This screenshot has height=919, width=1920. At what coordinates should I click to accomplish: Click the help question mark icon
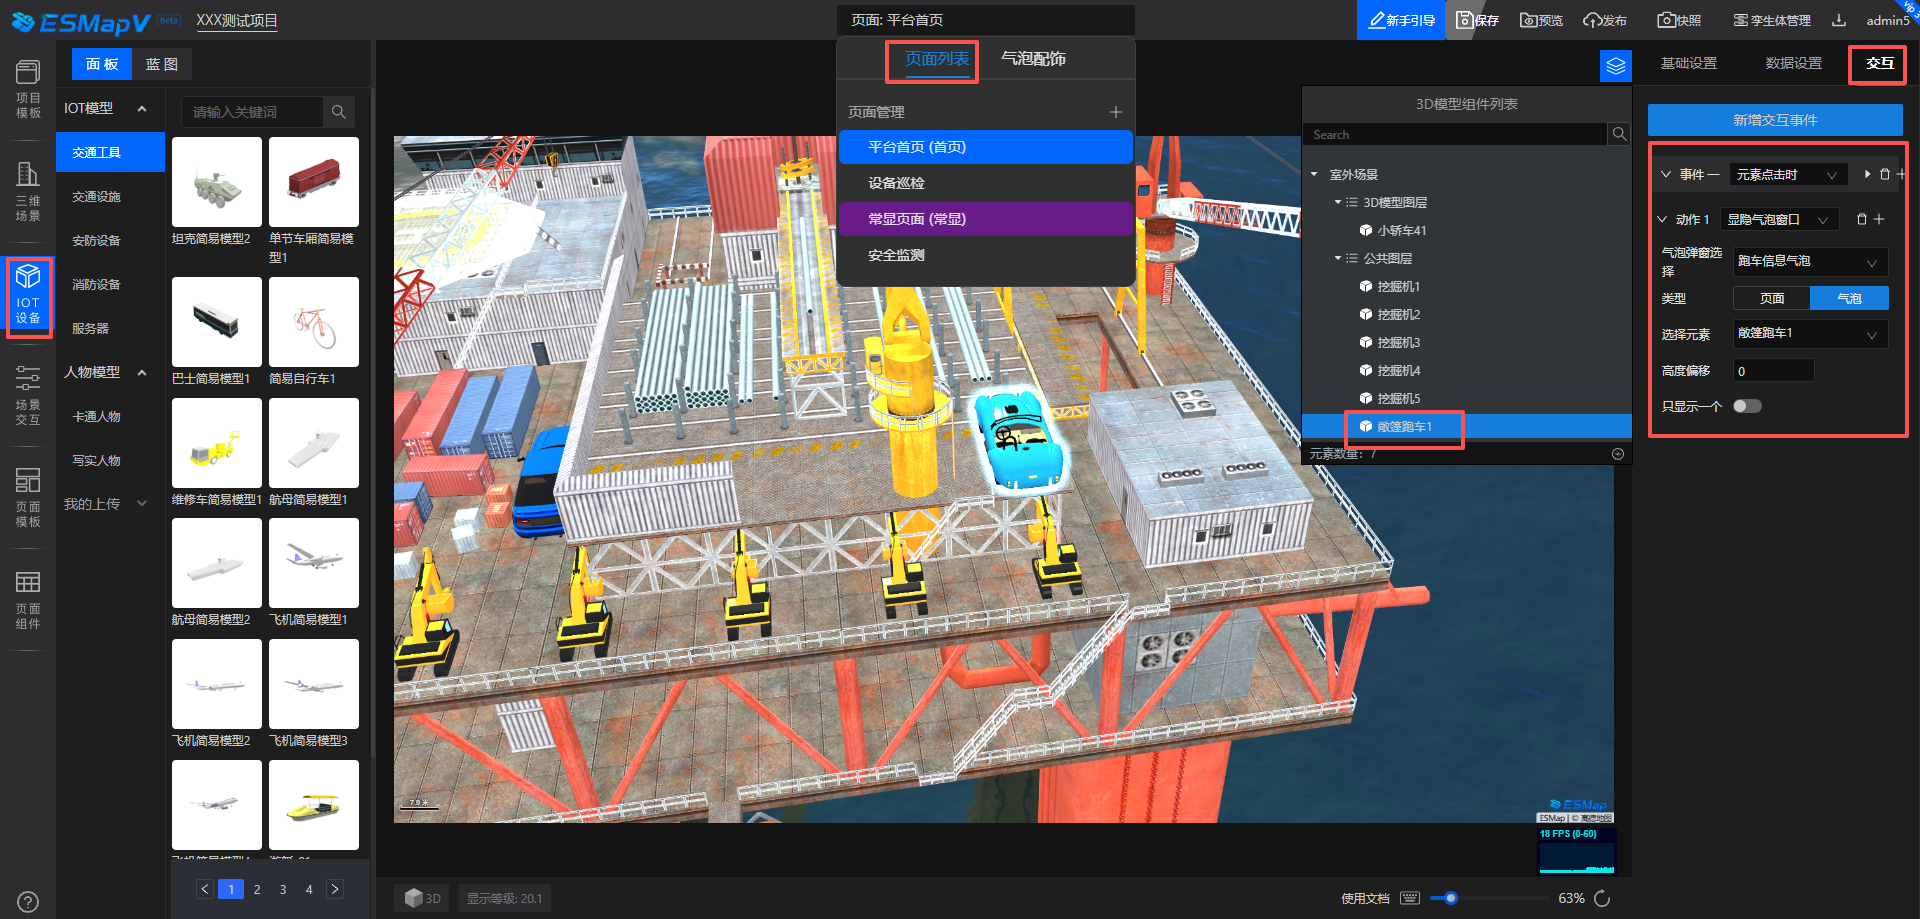[28, 902]
